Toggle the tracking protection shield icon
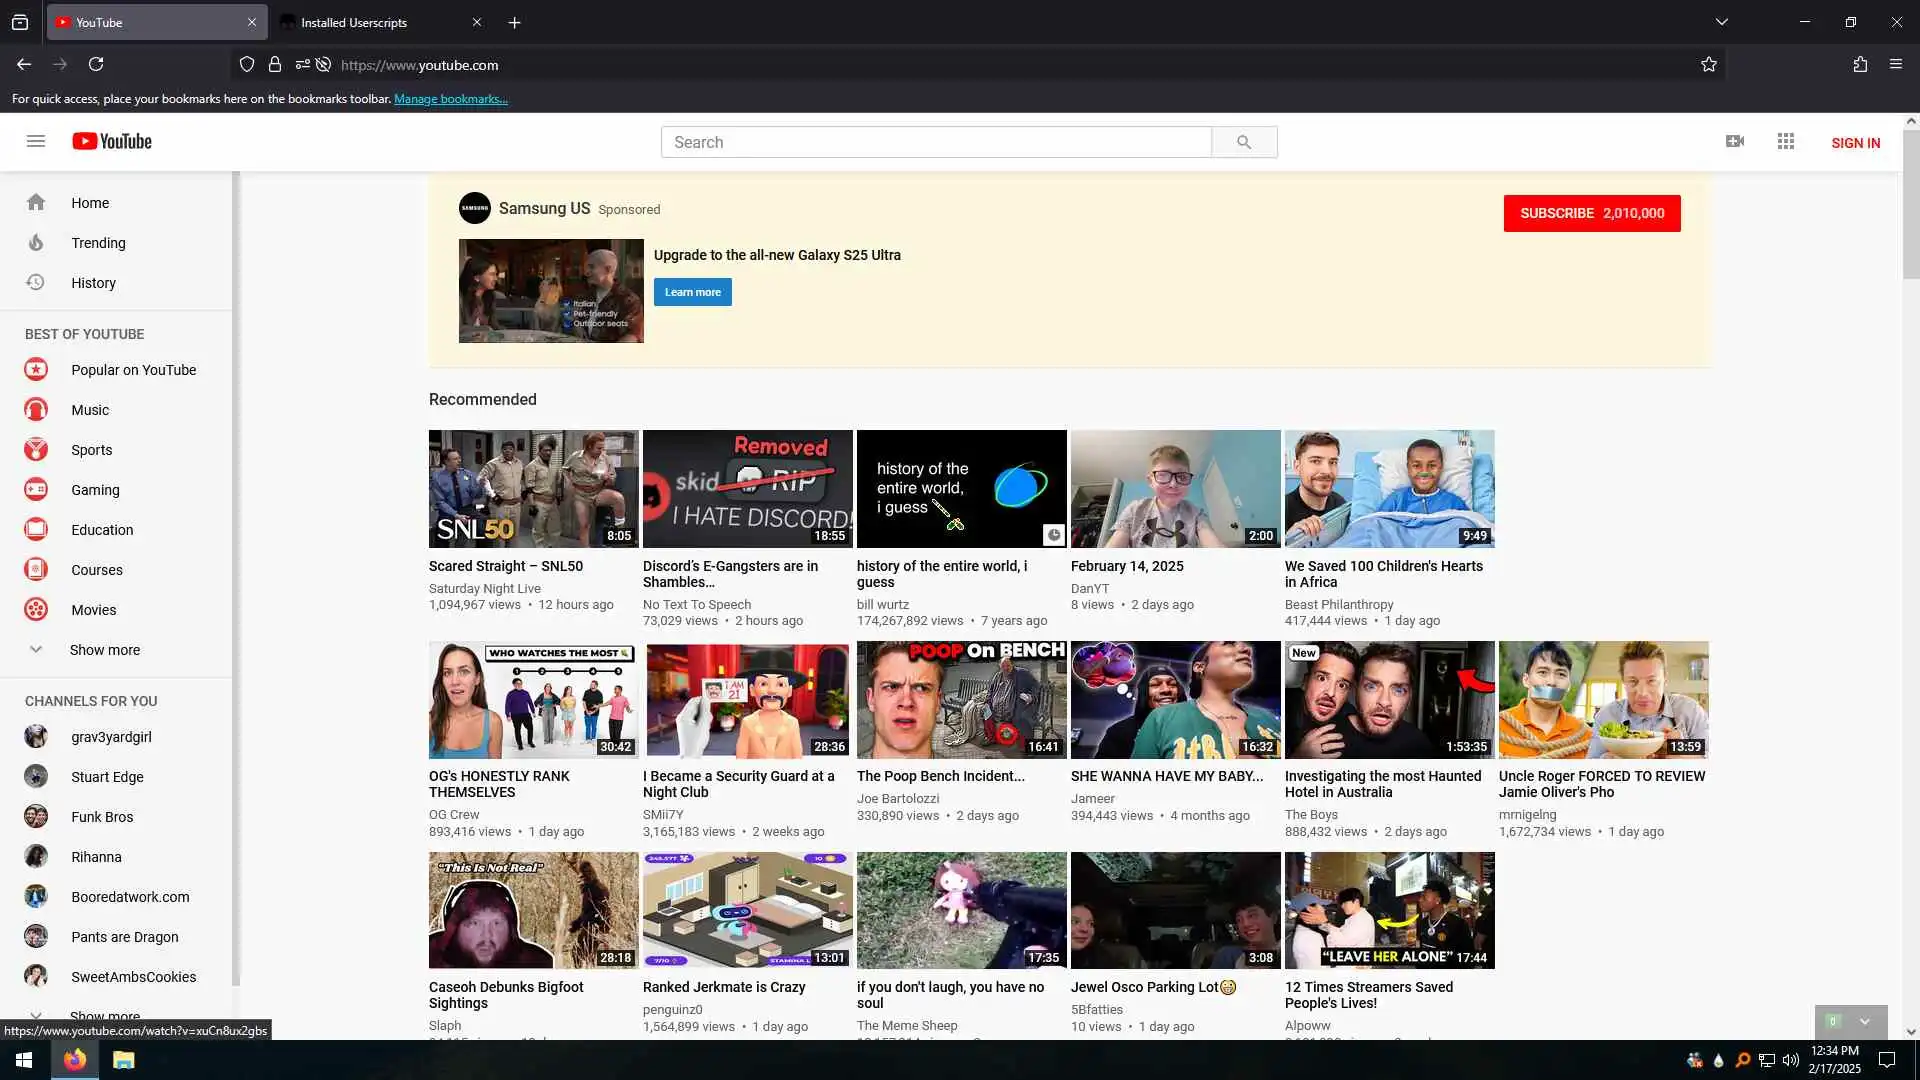 (247, 65)
